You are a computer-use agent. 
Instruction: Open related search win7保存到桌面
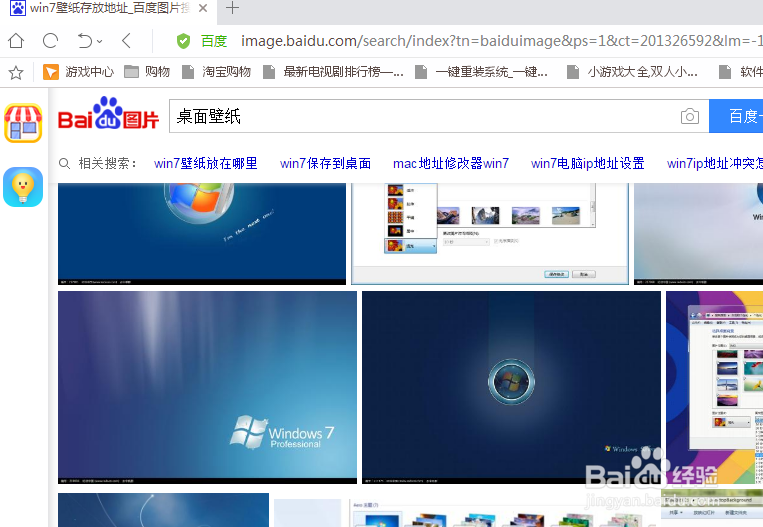click(325, 164)
